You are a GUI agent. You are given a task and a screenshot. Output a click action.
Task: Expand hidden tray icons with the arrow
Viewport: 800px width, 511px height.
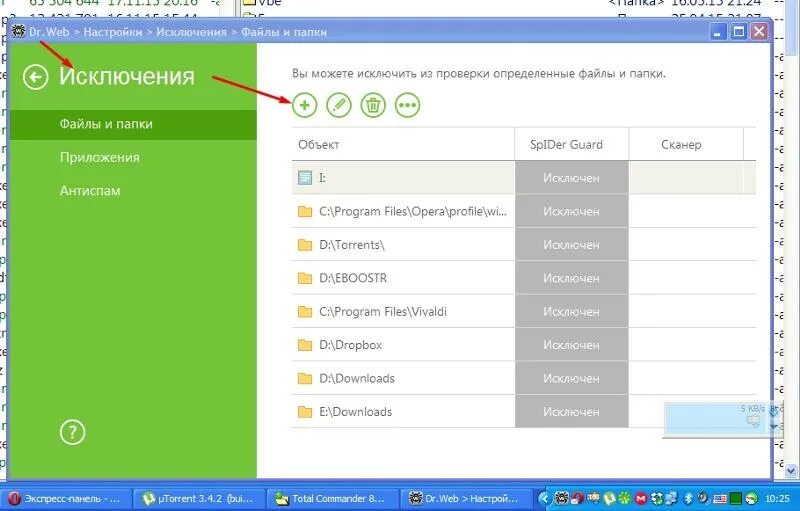coord(545,499)
